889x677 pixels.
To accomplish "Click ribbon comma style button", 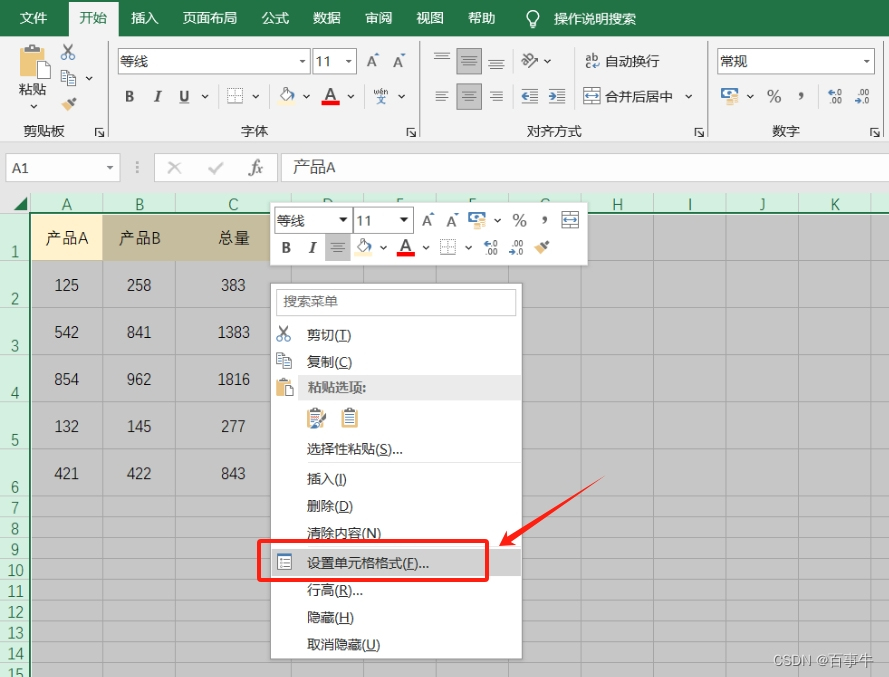I will point(801,96).
